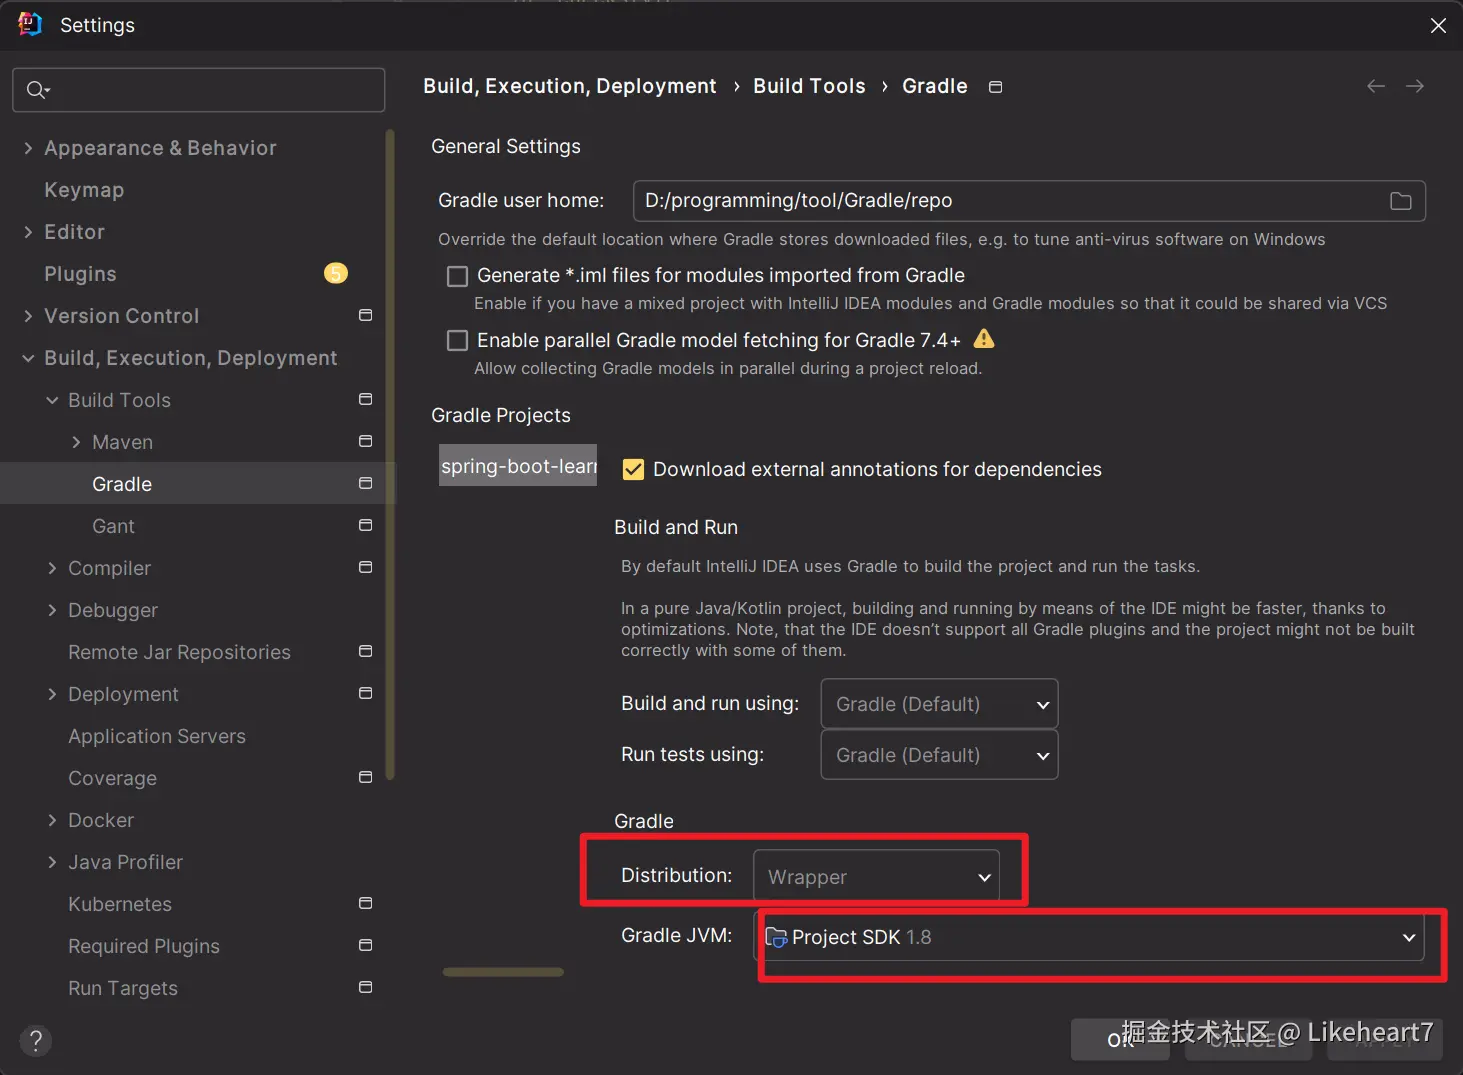Viewport: 1463px width, 1075px height.
Task: Click the Plugins update count badge
Action: (x=336, y=273)
